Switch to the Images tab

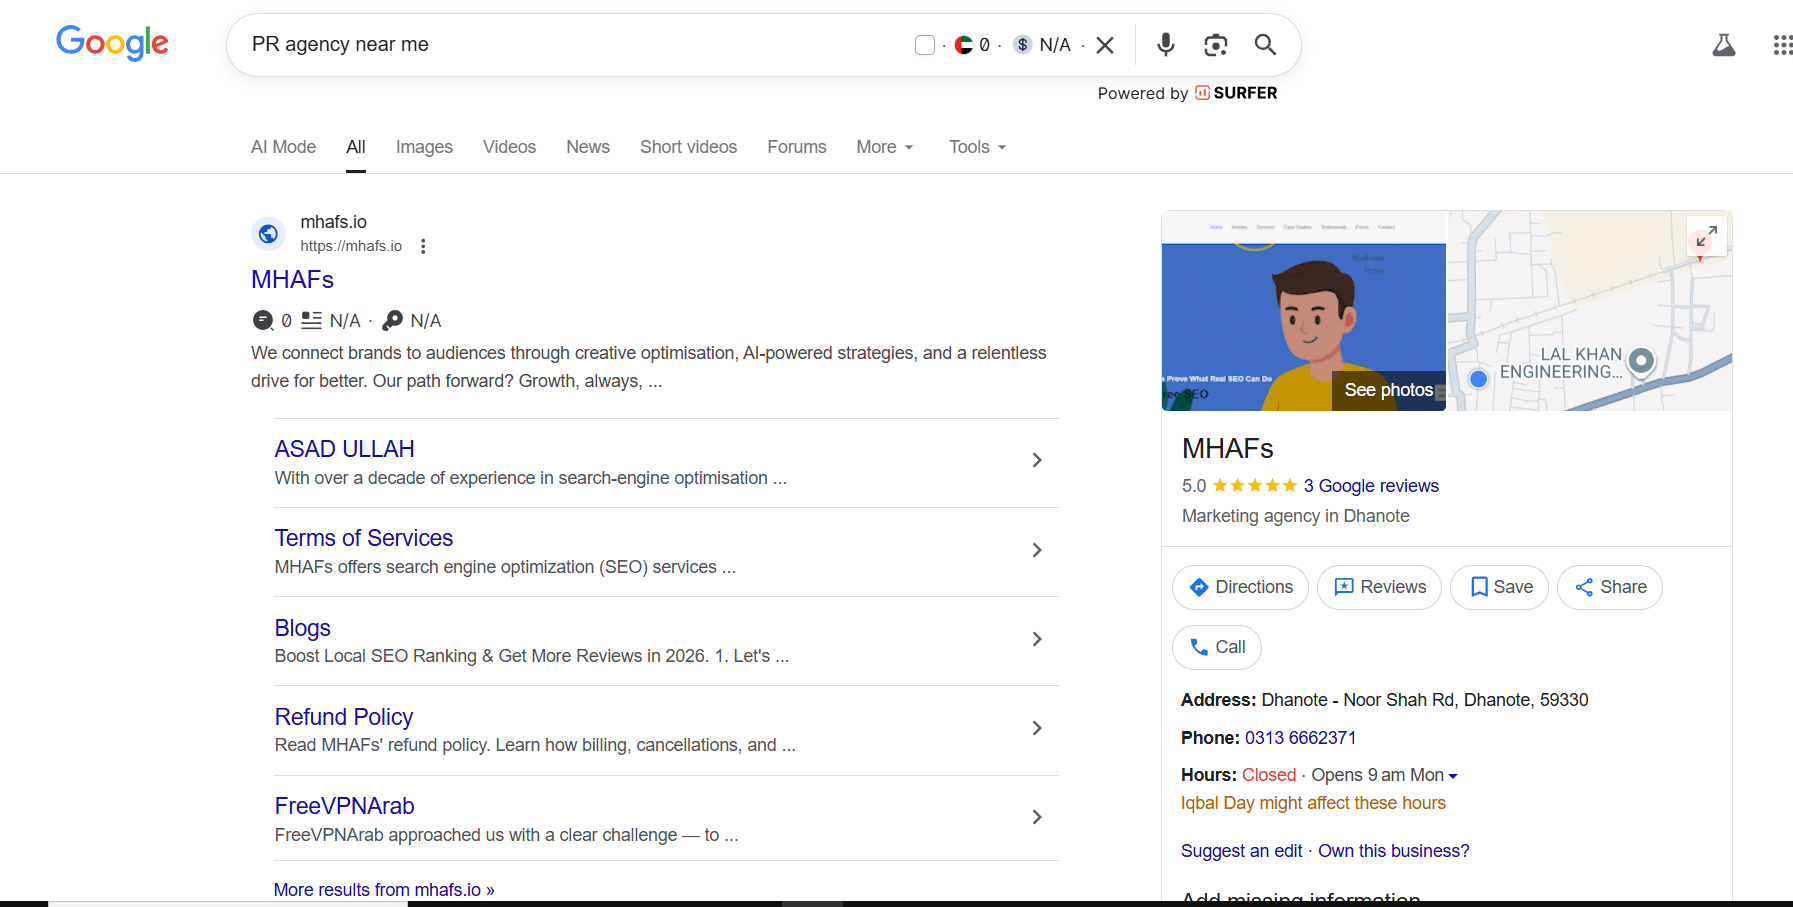pos(424,147)
